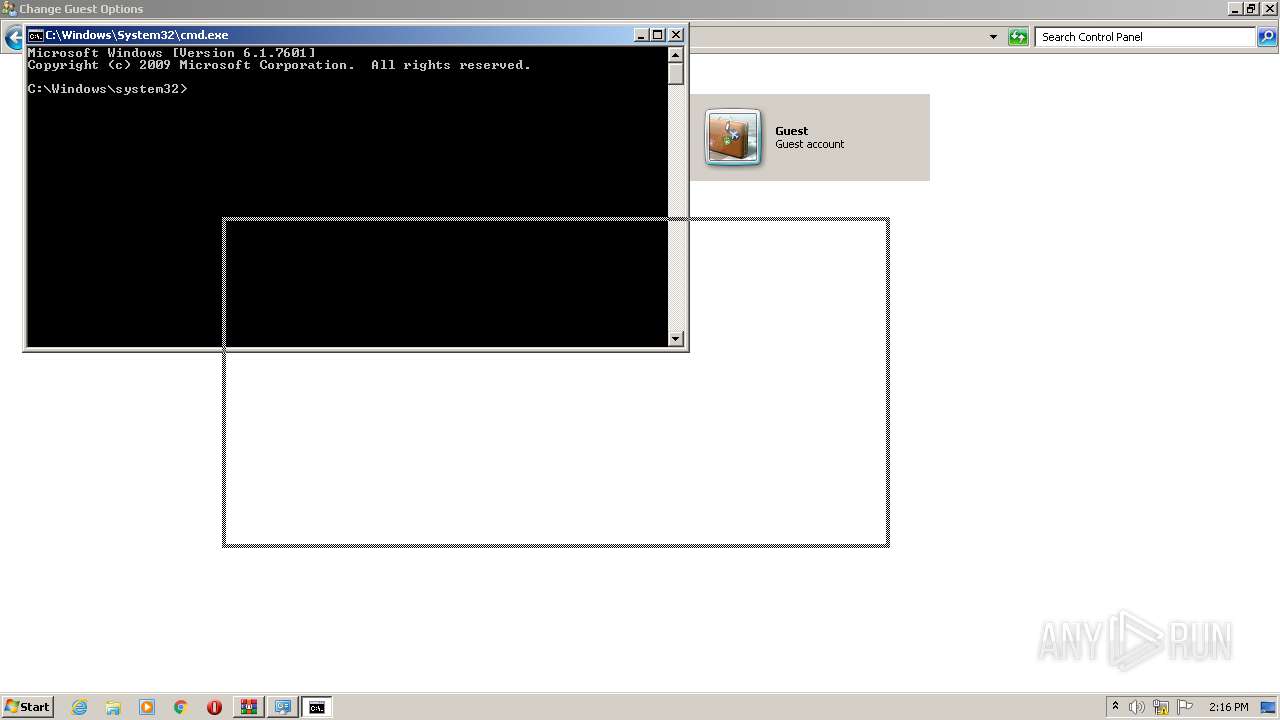Open the cmd.exe window system menu icon
This screenshot has width=1280, height=720.
[x=35, y=35]
